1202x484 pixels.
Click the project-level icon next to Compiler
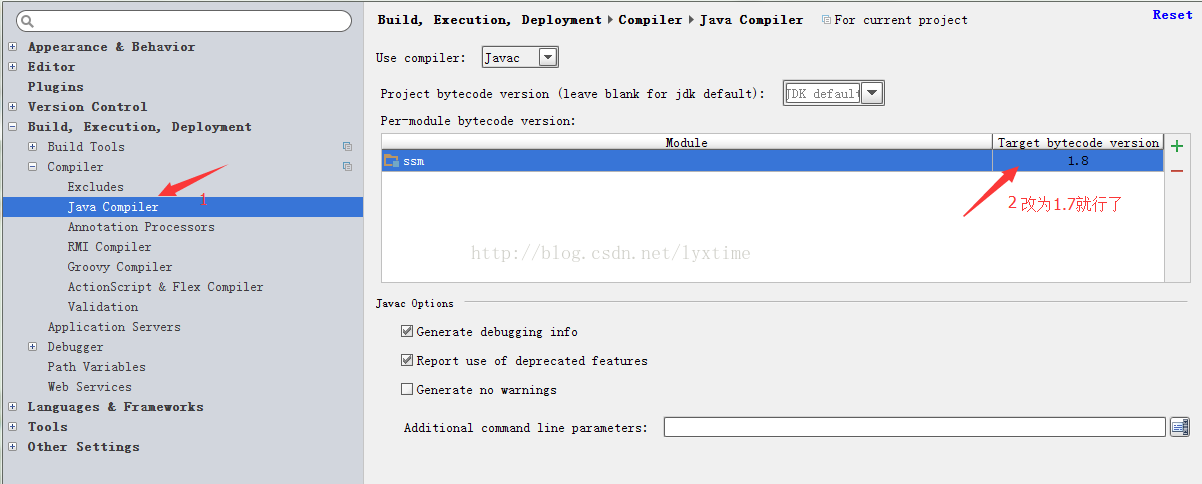[347, 167]
